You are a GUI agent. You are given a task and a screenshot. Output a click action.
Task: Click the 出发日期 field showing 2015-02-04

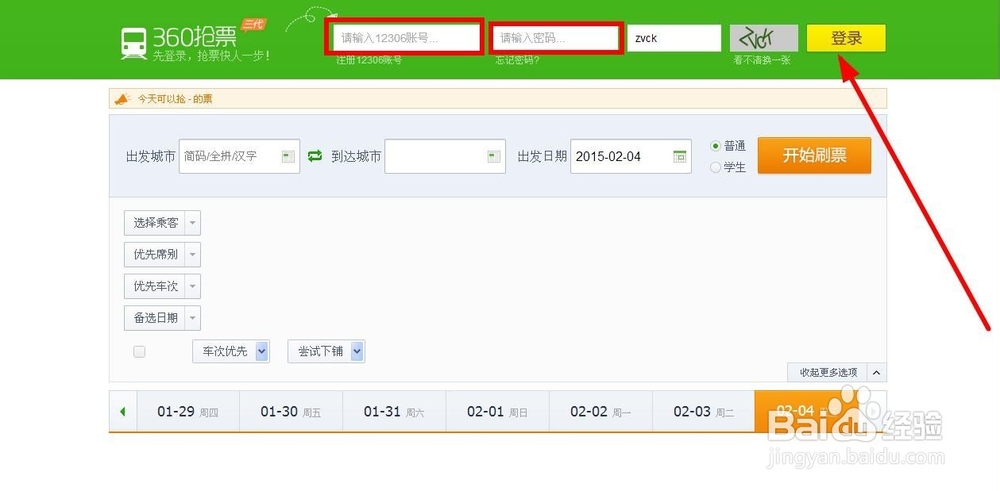point(631,156)
